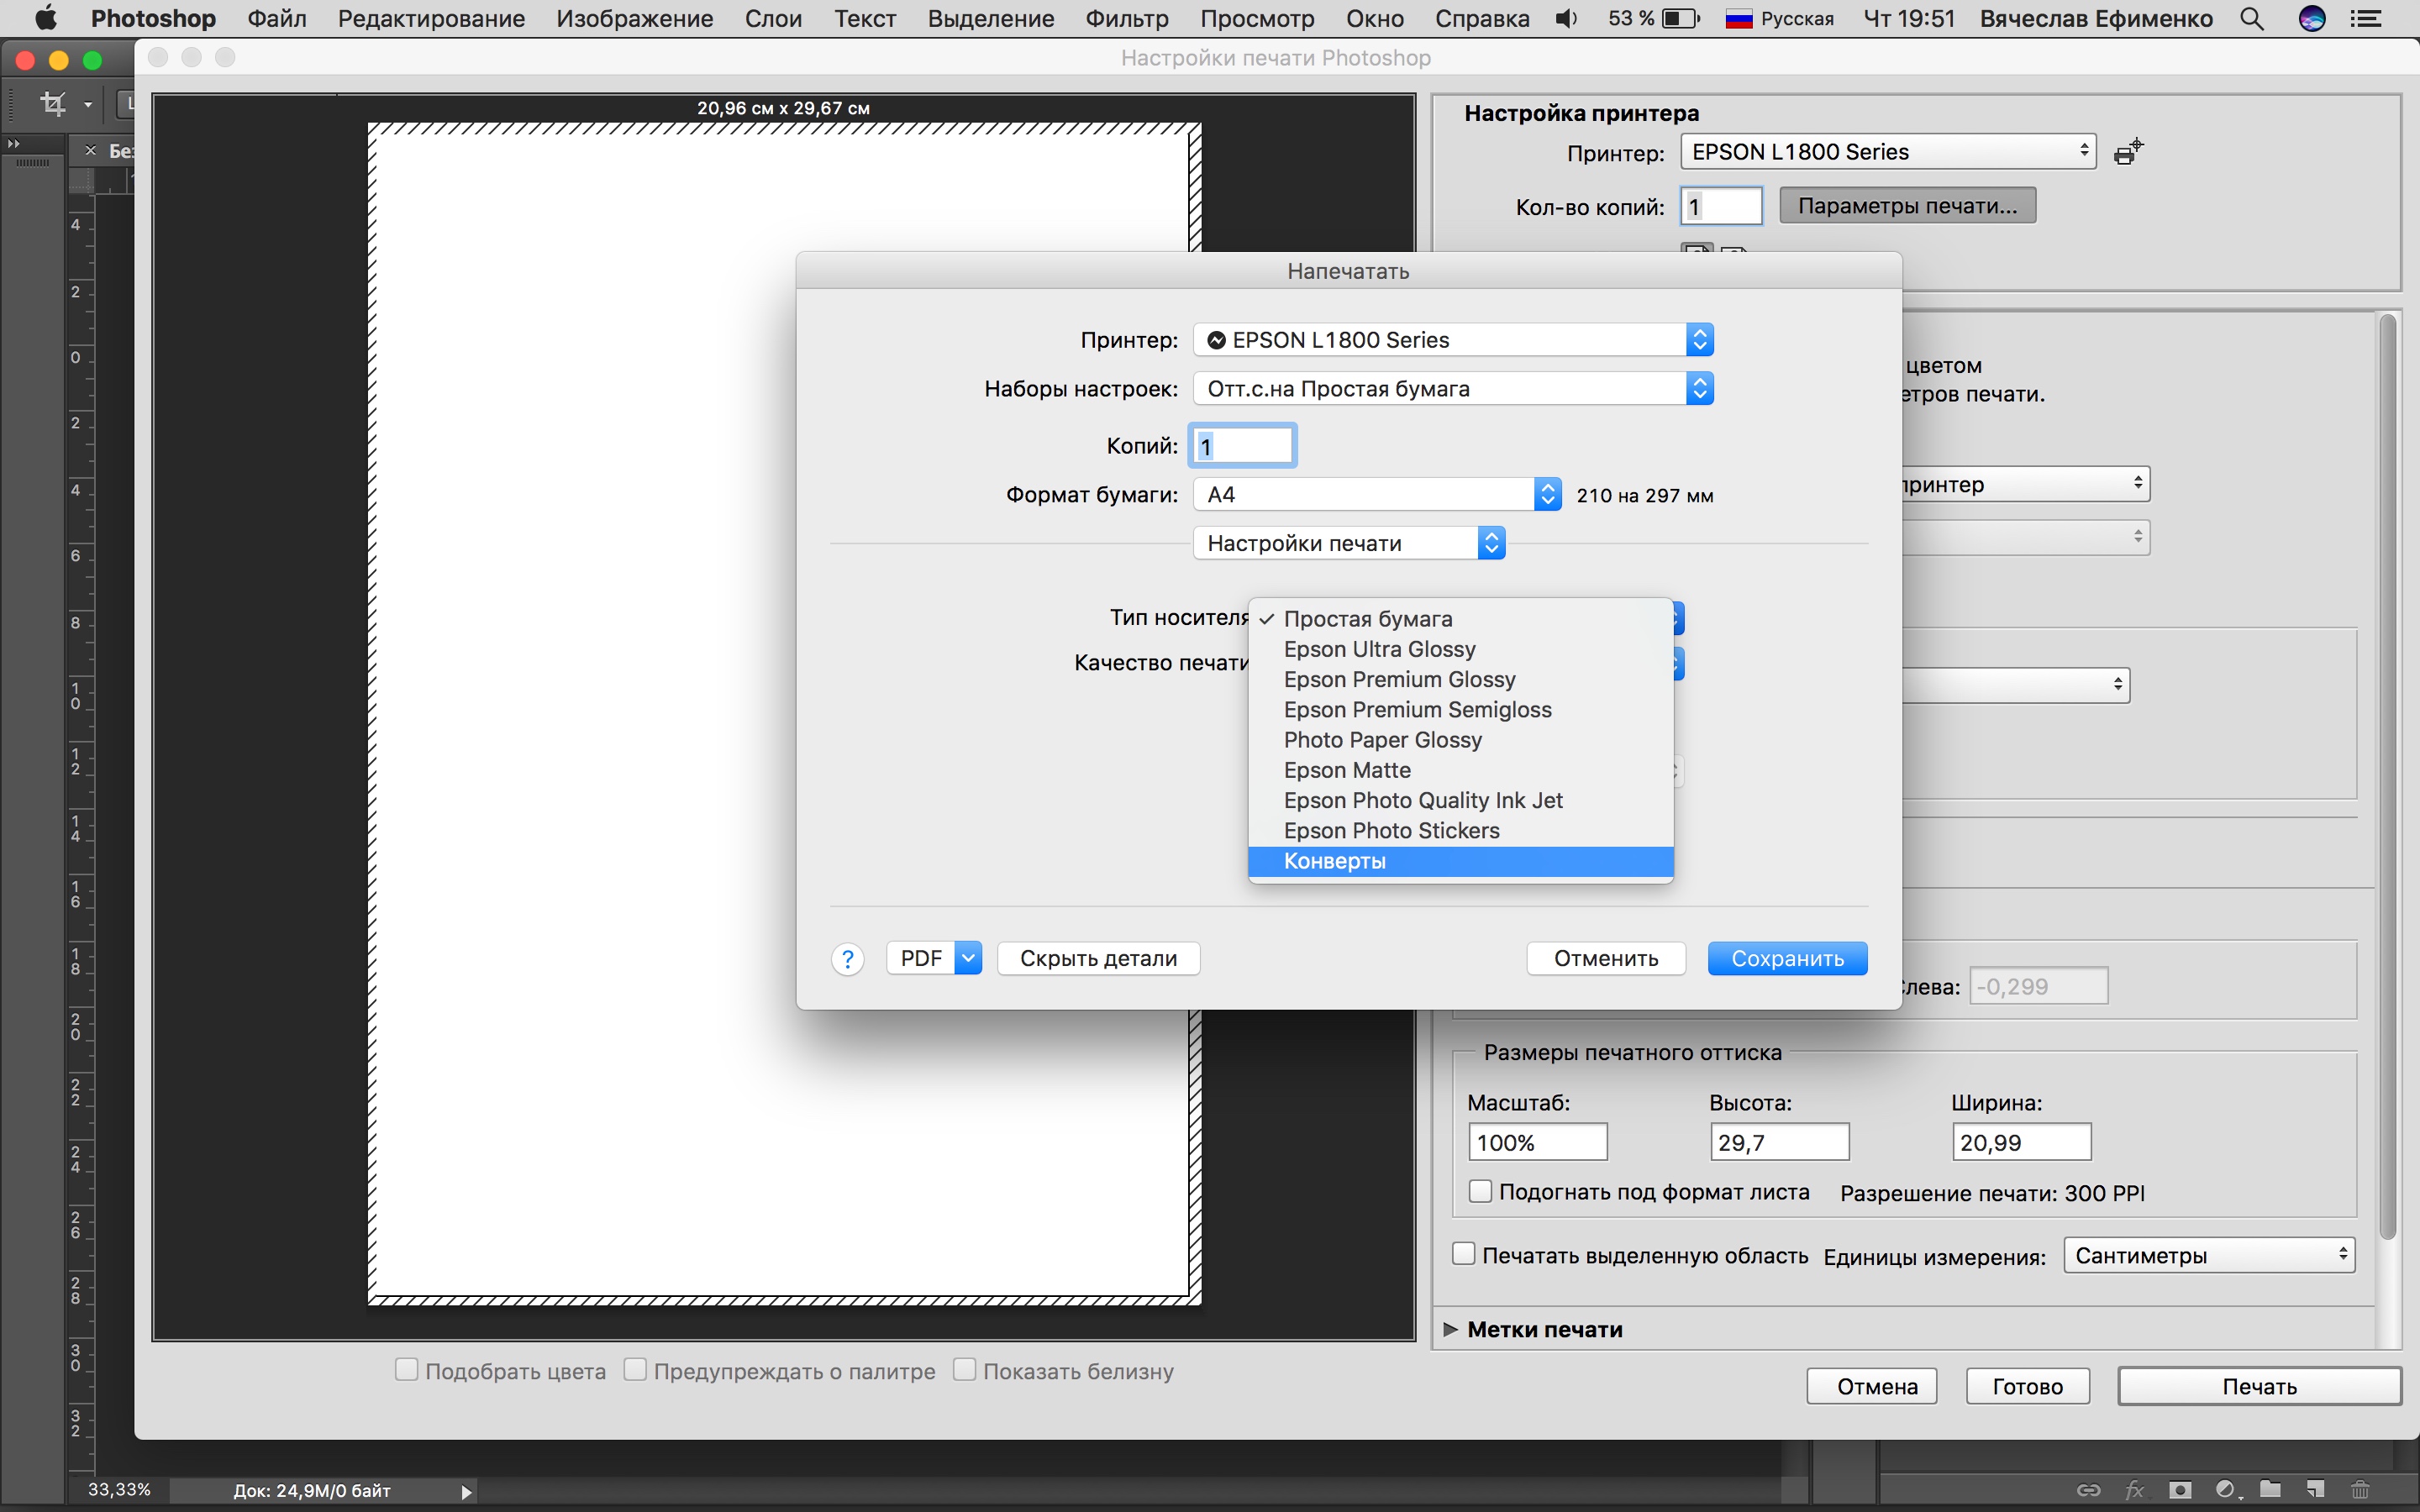Click the create new layer icon
The image size is (2420, 1512).
(2315, 1489)
